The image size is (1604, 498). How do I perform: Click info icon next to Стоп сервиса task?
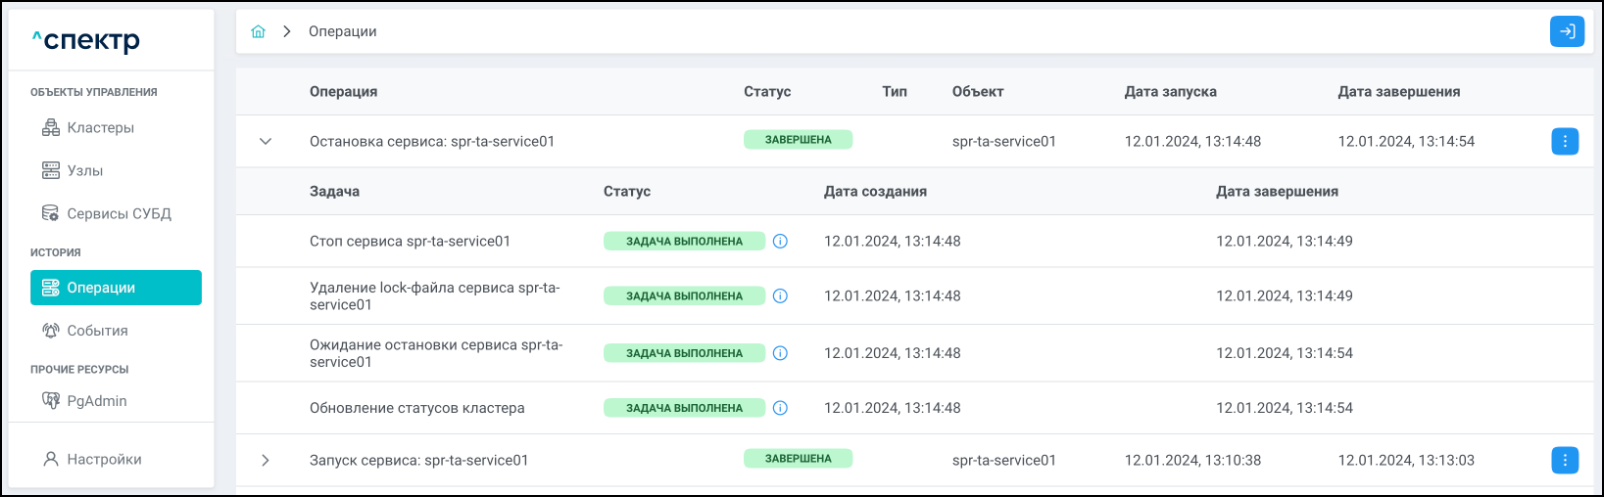(x=780, y=241)
